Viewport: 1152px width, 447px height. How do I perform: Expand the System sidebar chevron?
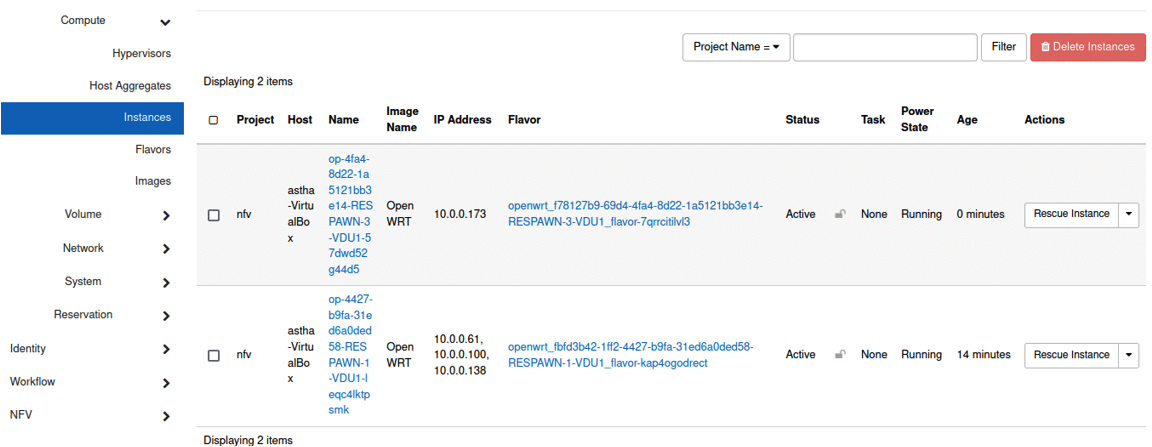tap(166, 282)
